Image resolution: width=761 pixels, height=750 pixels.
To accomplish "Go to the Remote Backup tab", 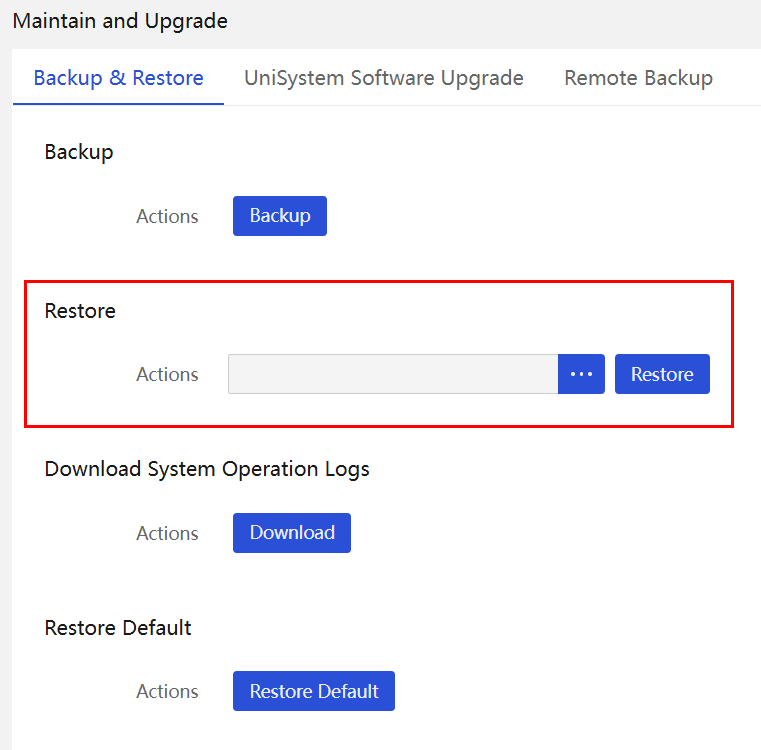I will (638, 78).
